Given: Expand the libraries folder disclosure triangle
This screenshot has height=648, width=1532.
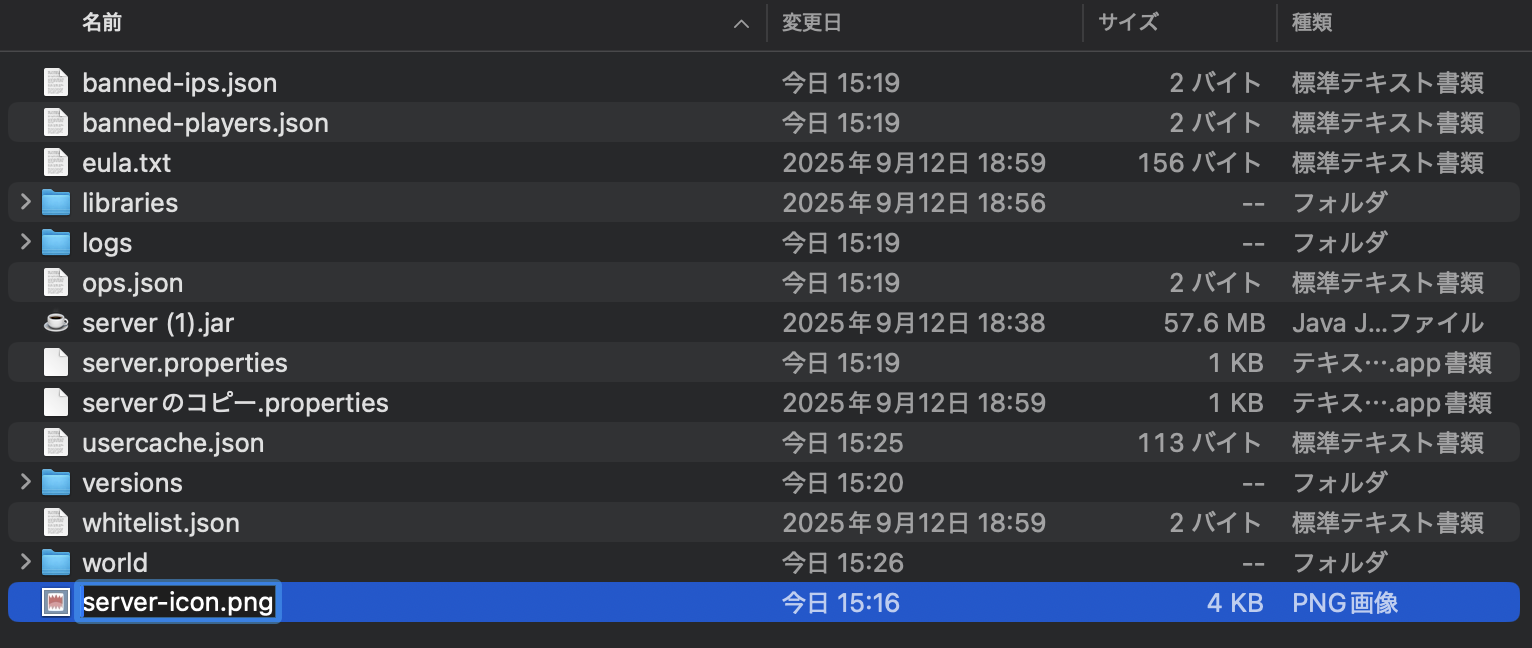Looking at the screenshot, I should [26, 203].
